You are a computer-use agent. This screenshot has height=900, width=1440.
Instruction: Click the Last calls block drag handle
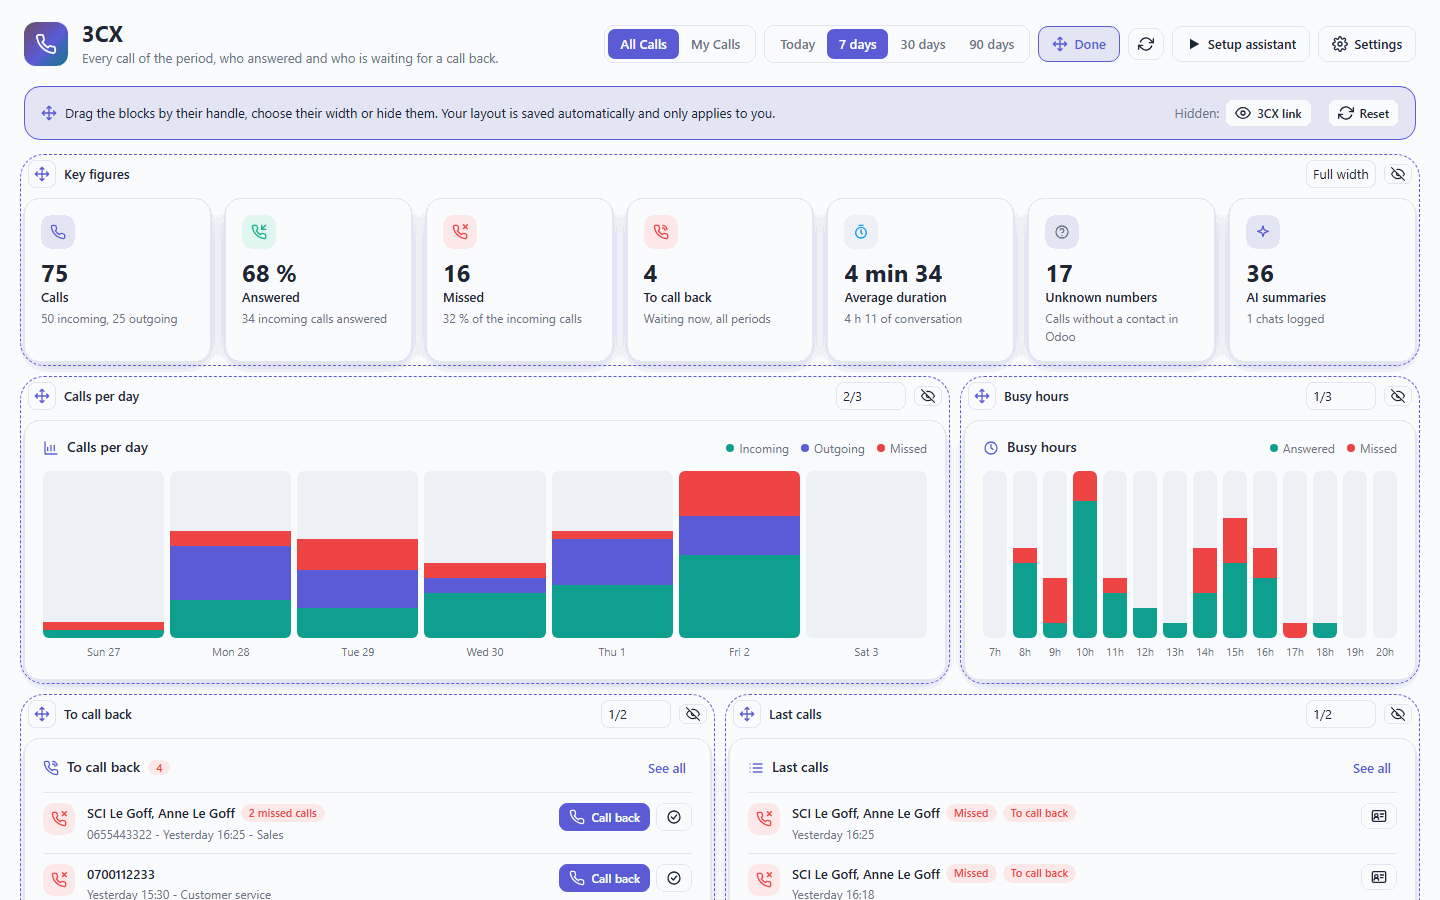[x=747, y=714]
